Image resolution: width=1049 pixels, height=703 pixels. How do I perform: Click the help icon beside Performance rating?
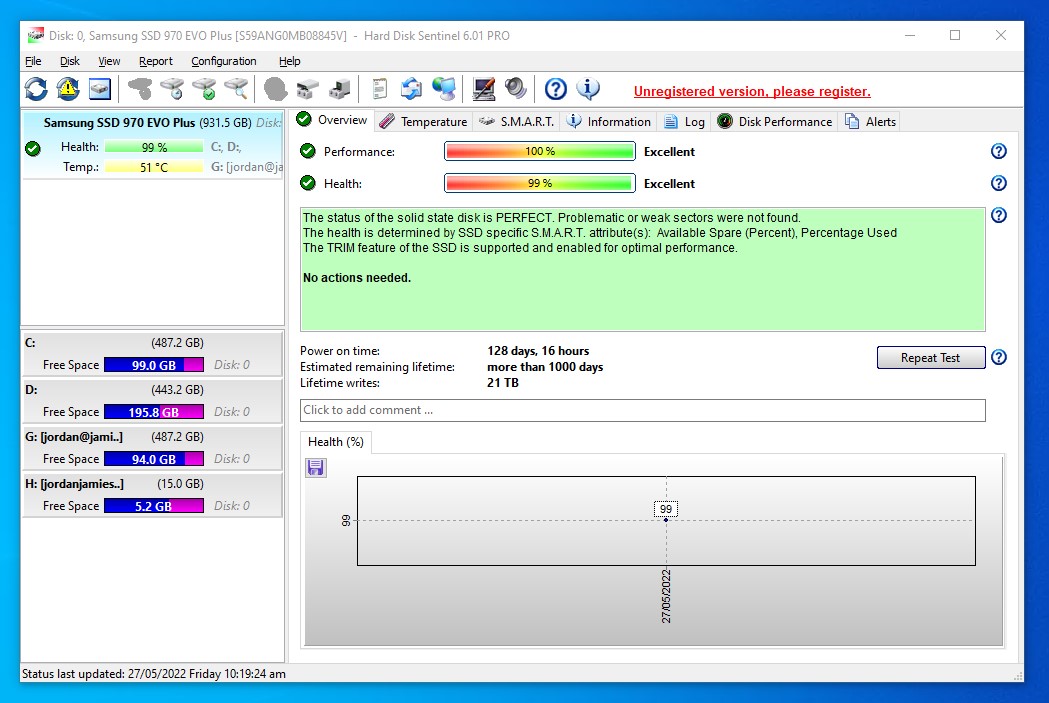pos(998,152)
